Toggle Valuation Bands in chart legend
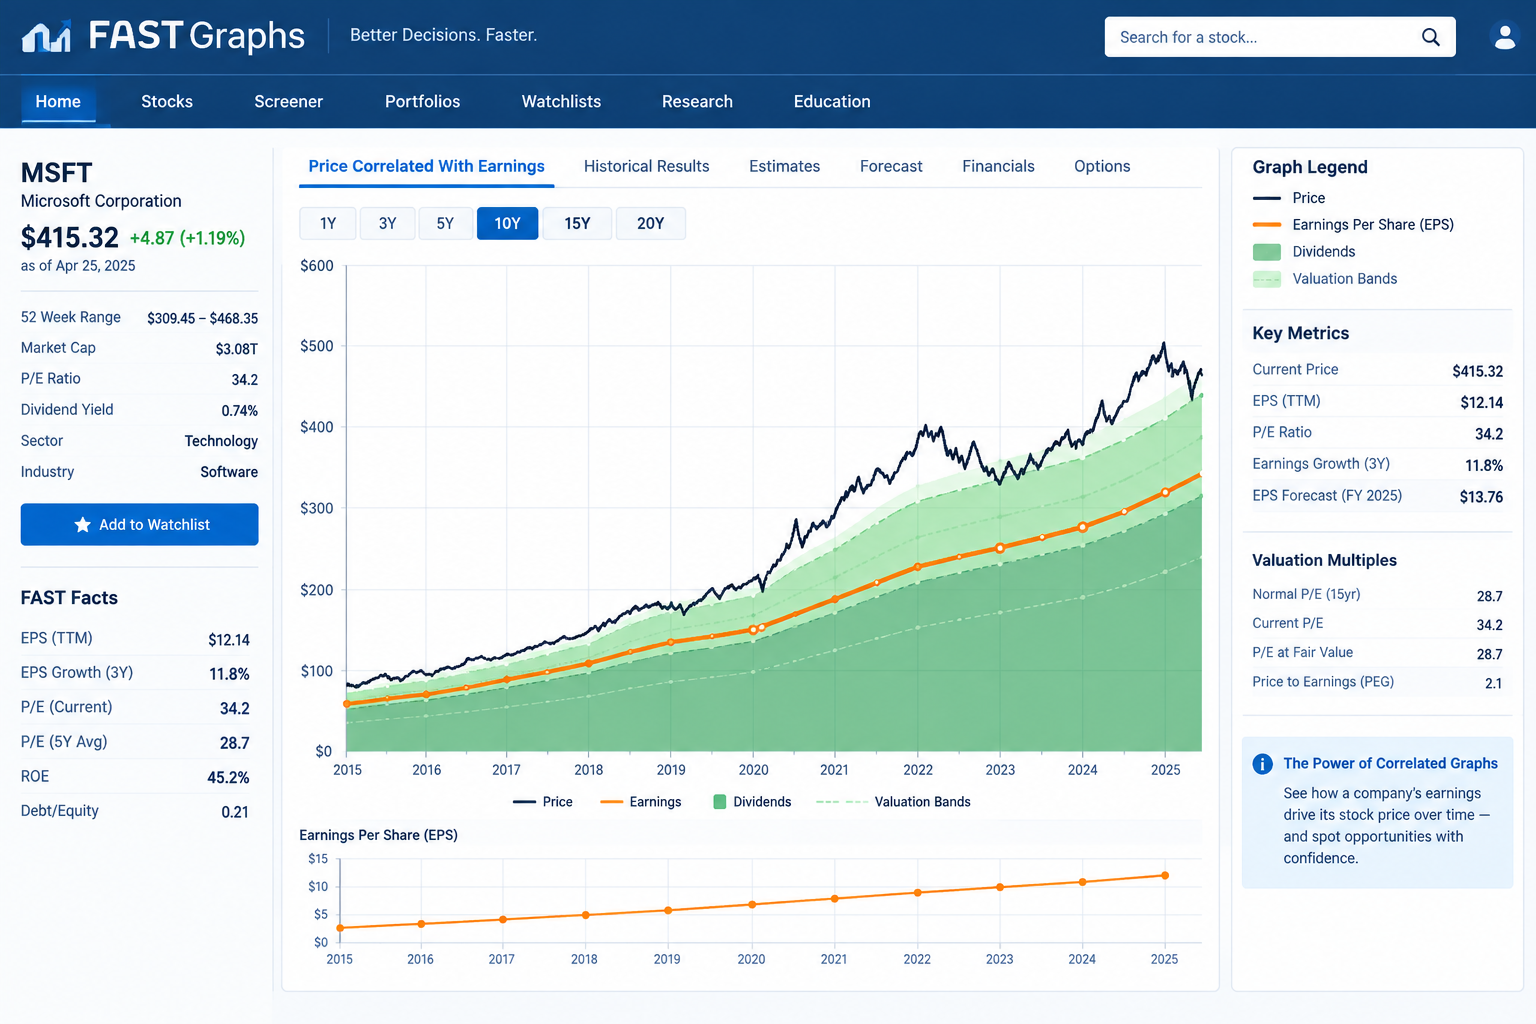The height and width of the screenshot is (1024, 1536). pyautogui.click(x=893, y=802)
